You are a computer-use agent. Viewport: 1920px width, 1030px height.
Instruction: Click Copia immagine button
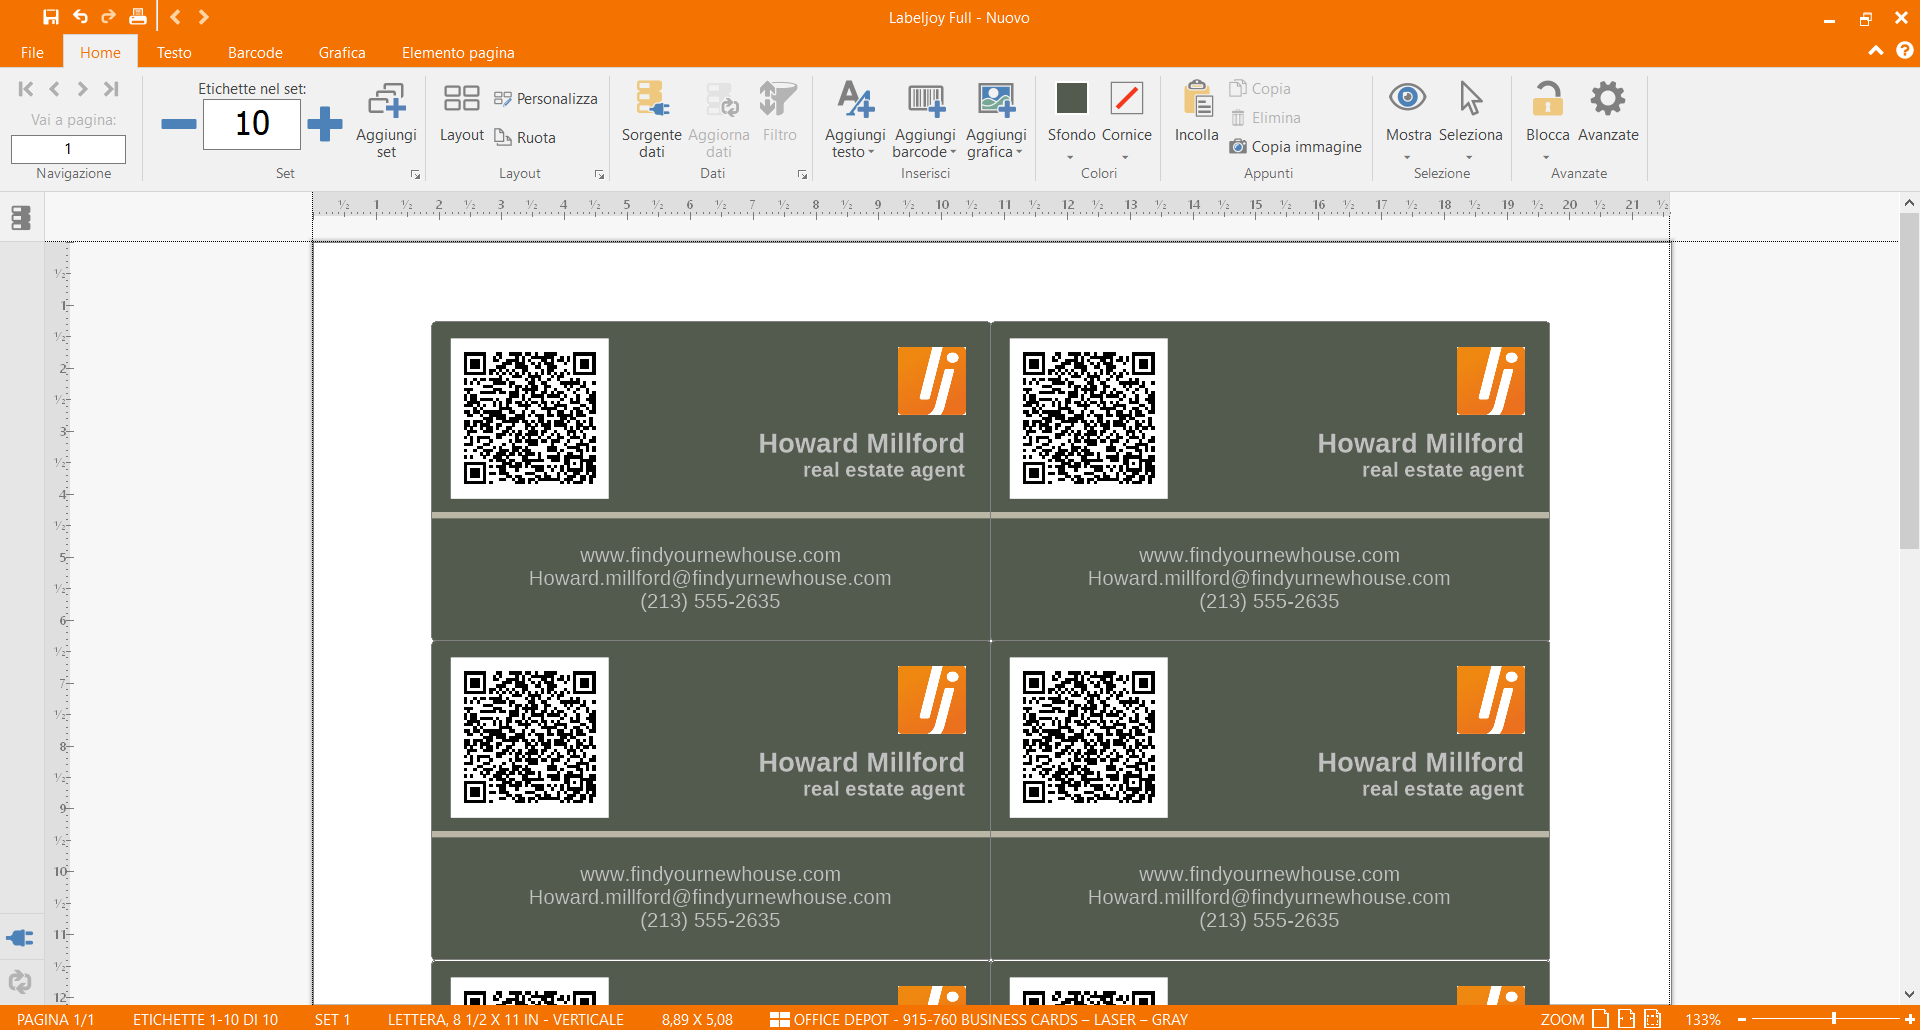coord(1296,146)
